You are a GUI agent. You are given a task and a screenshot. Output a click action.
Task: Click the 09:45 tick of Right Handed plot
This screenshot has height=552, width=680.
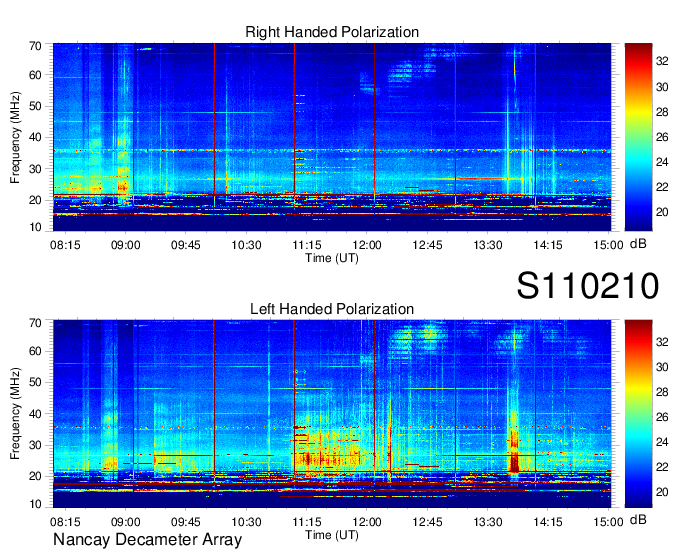coord(186,245)
